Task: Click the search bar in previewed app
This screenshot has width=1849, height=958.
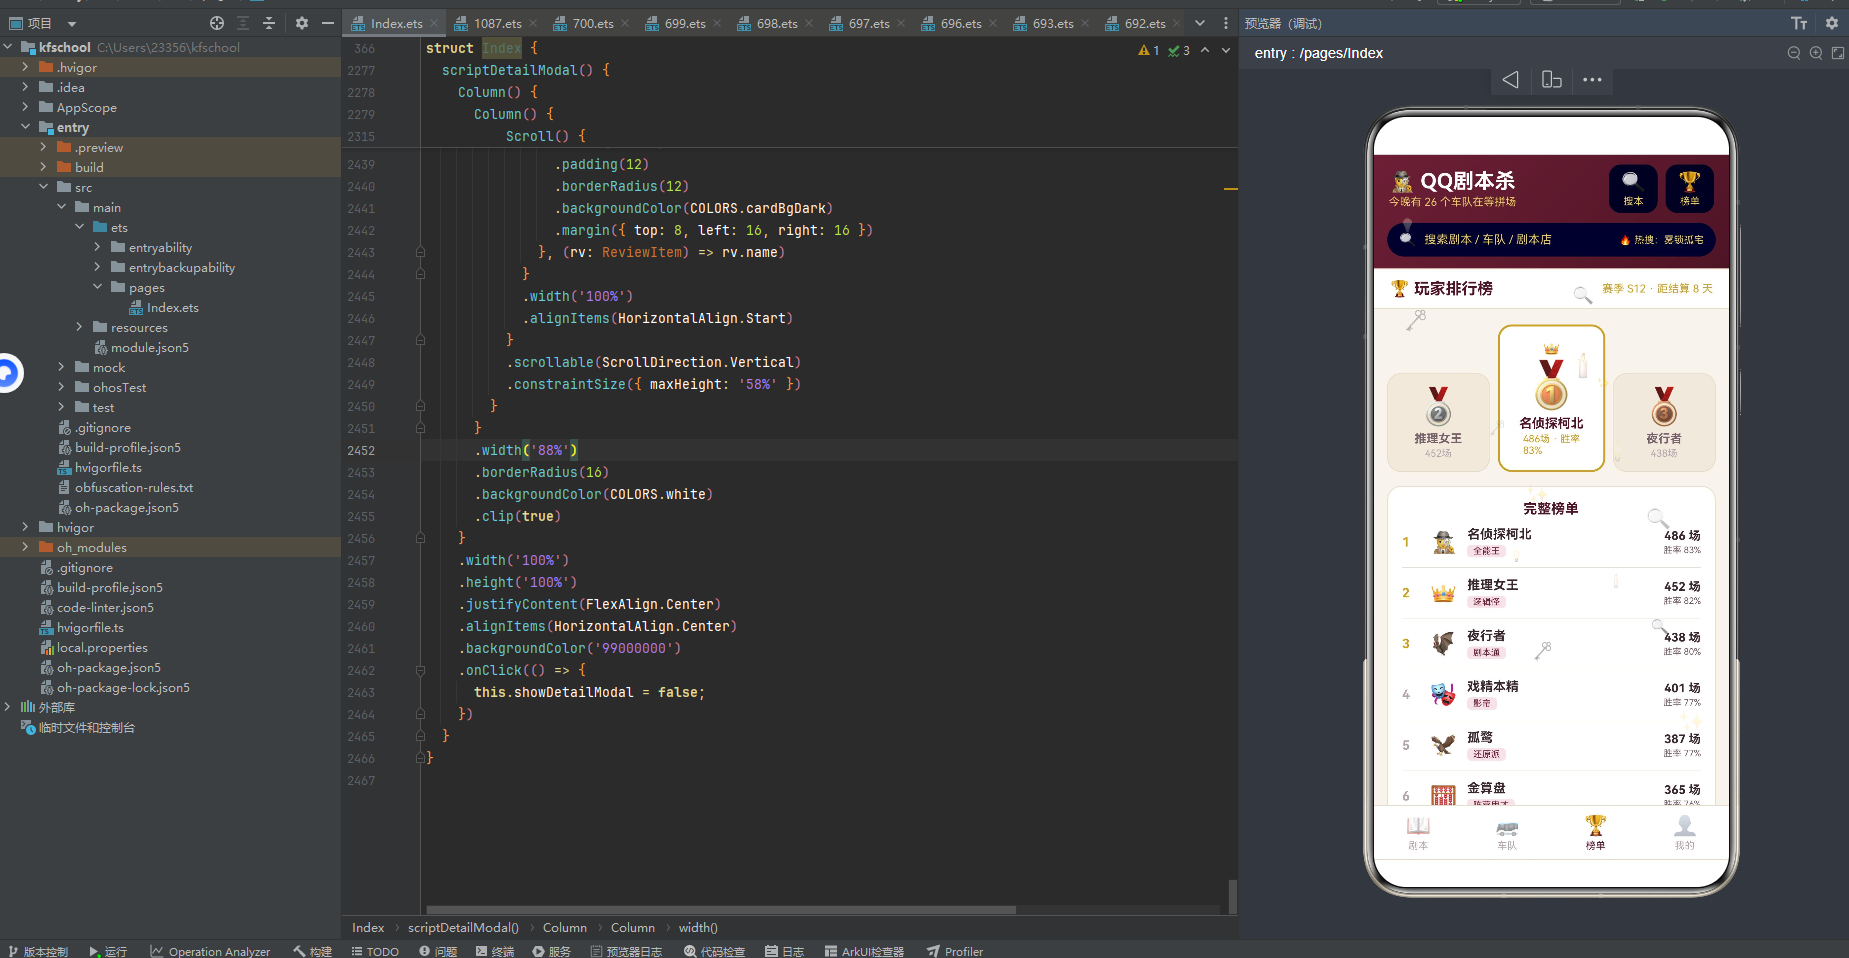Action: click(1551, 240)
